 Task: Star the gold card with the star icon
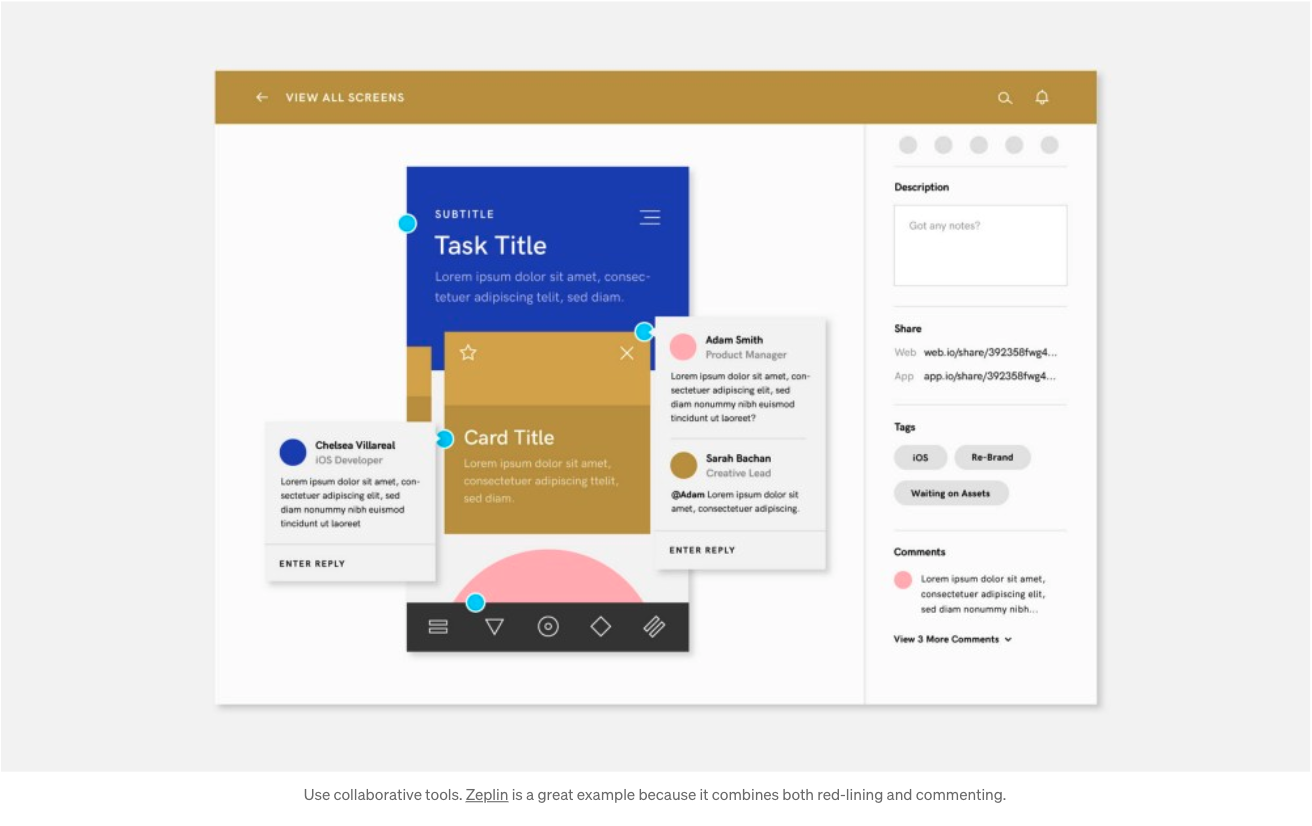click(468, 352)
